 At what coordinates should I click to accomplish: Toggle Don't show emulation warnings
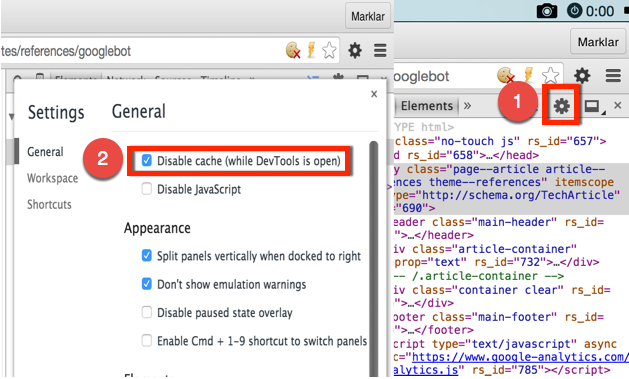coord(147,284)
